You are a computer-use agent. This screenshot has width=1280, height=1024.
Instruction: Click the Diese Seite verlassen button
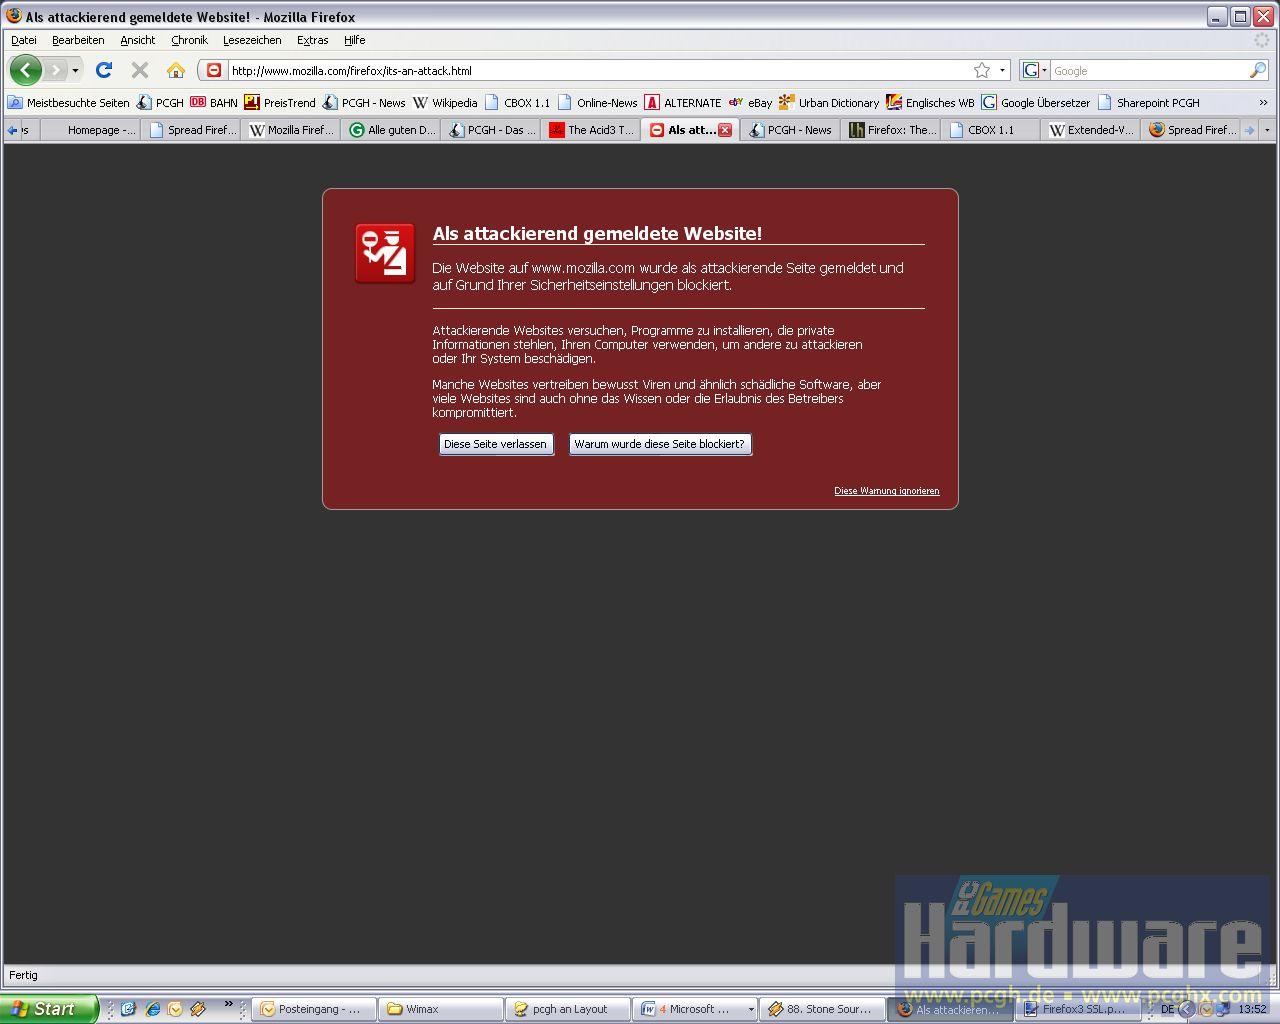tap(496, 444)
